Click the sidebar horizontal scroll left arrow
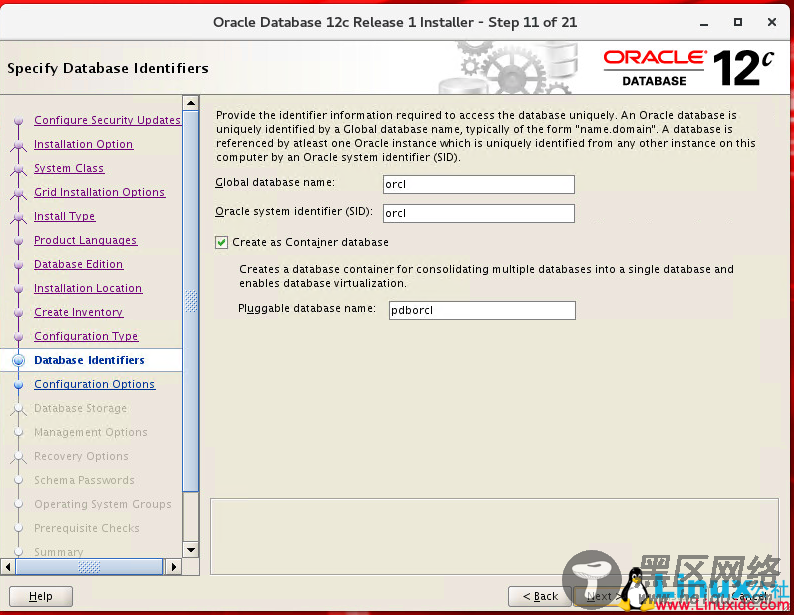Screen dimensions: 794x615 click(8, 566)
